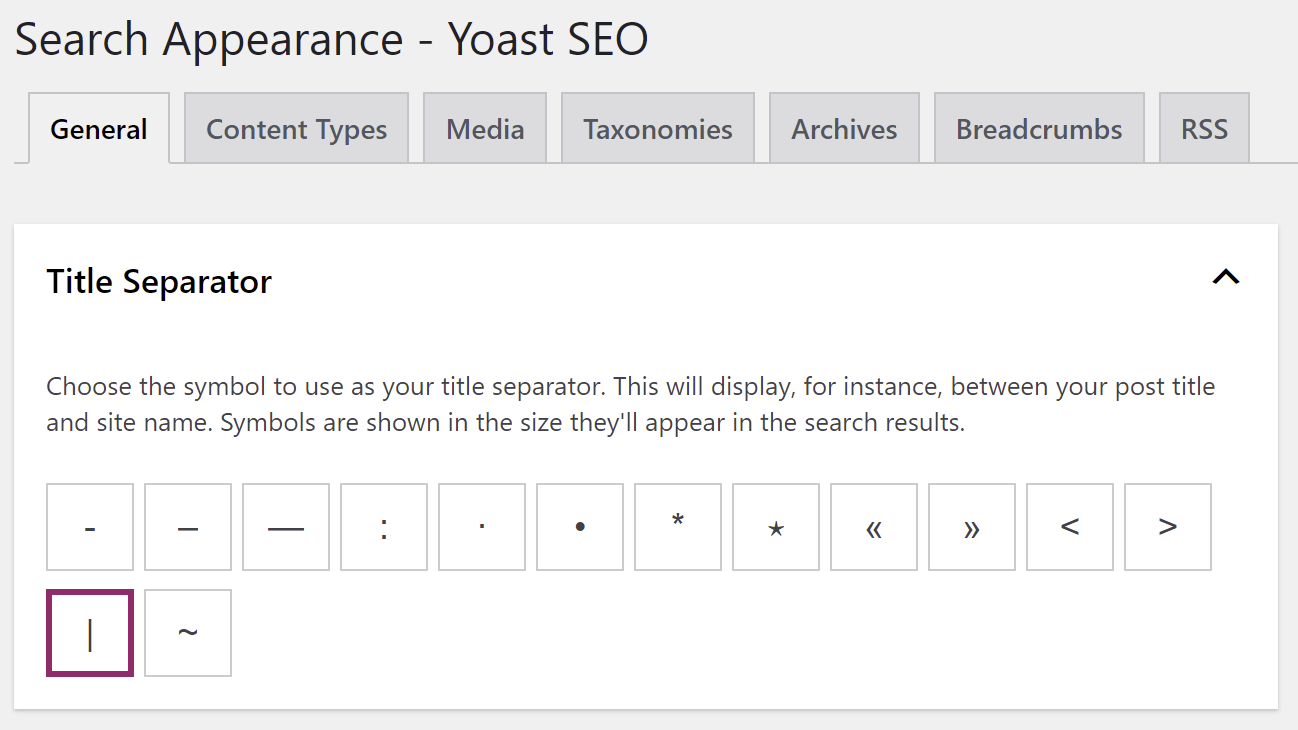Select the hyphen separator option
Viewport: 1298px width, 730px height.
90,527
